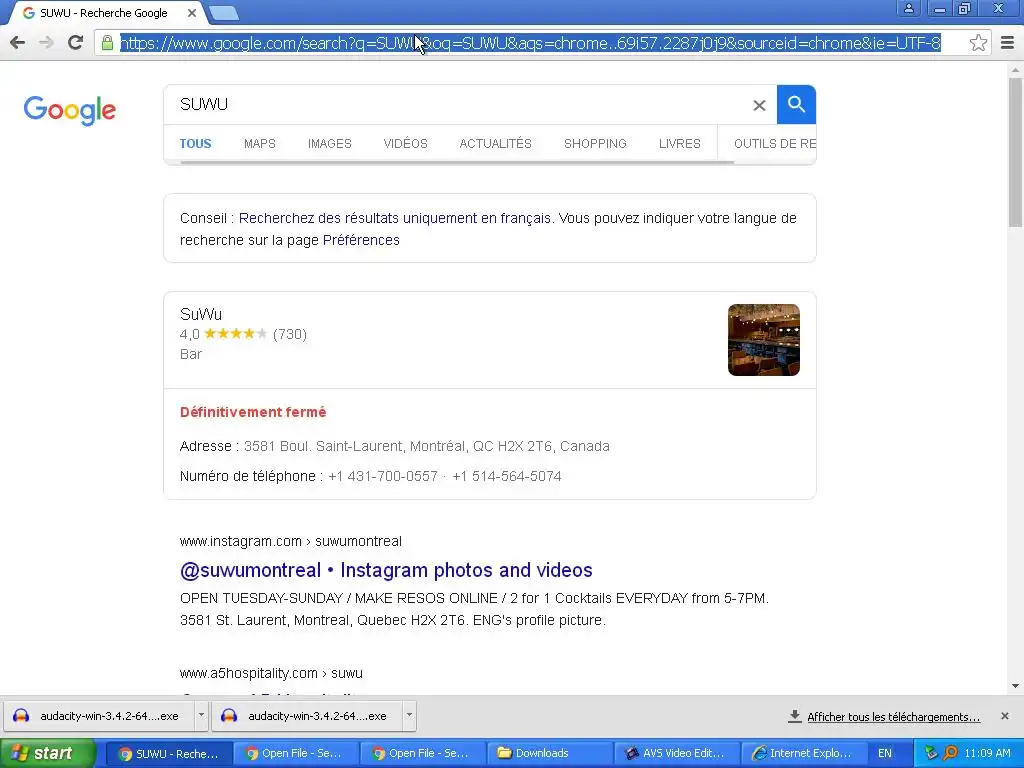
Task: Open a new browser tab
Action: (x=224, y=13)
